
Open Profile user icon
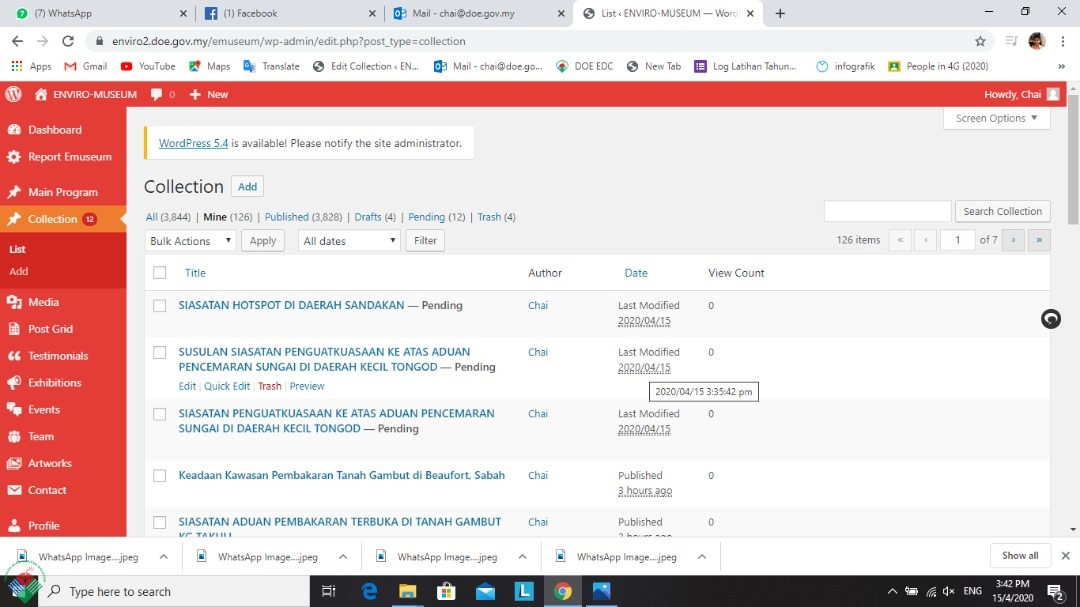point(14,525)
